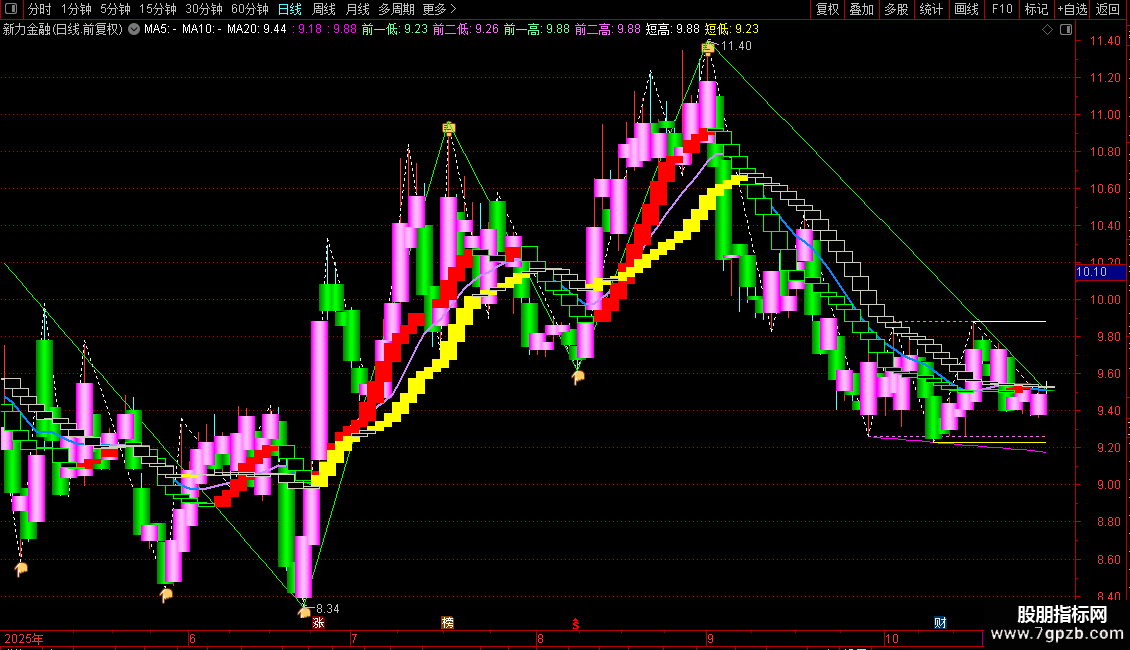This screenshot has height=650, width=1130.
Task: Switch to the 30分钟 chart period
Action: pos(203,9)
